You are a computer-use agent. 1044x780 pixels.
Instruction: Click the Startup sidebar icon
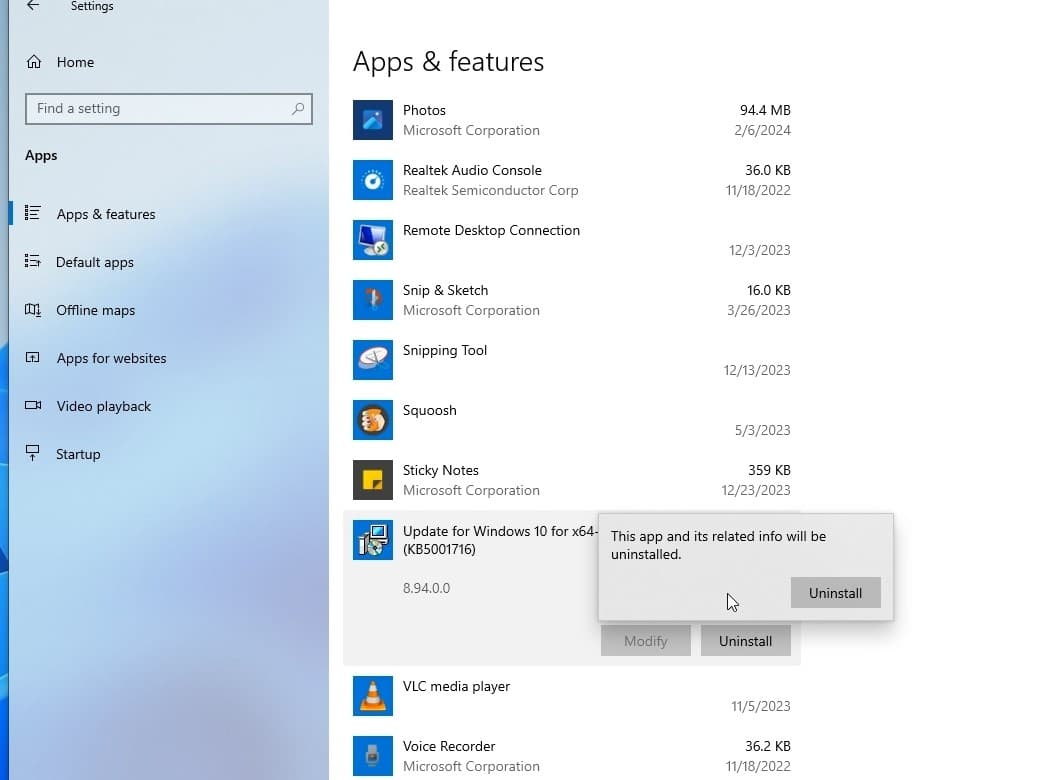pyautogui.click(x=33, y=453)
